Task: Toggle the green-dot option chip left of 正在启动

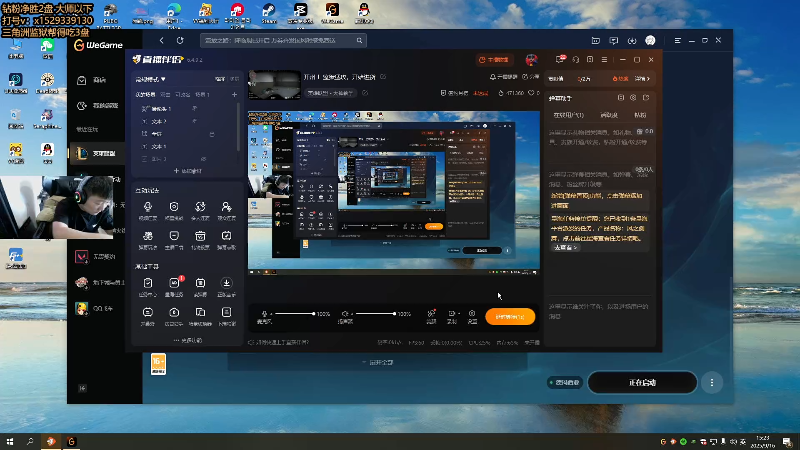Action: point(564,382)
